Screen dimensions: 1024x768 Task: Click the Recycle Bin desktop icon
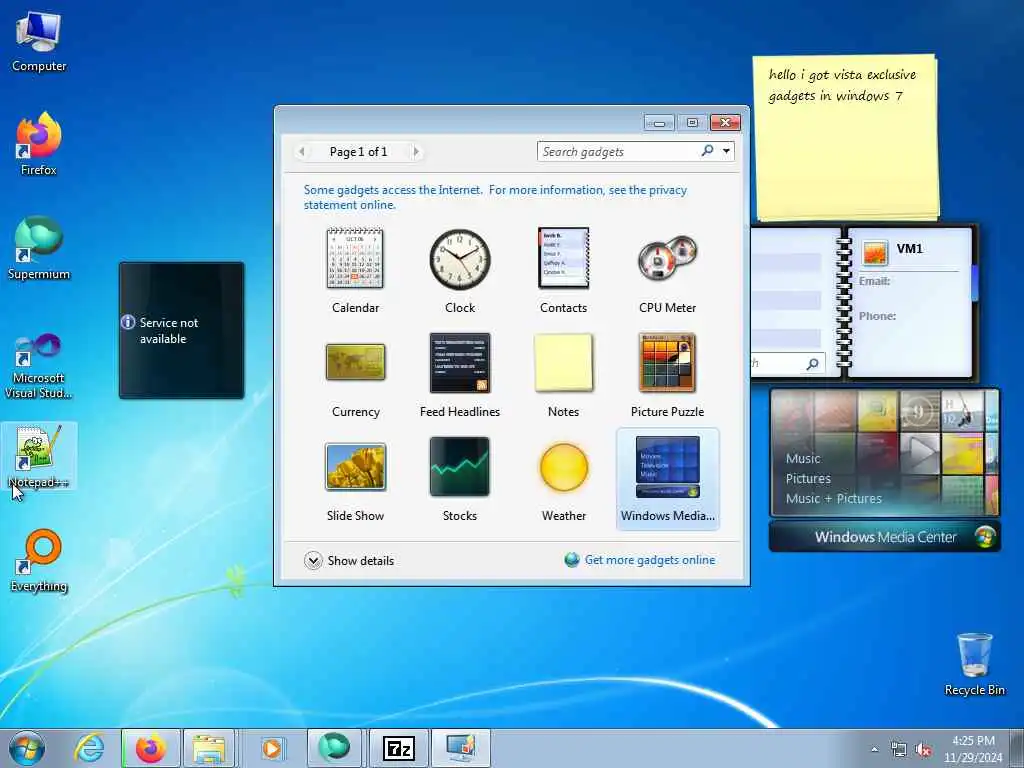(x=974, y=664)
